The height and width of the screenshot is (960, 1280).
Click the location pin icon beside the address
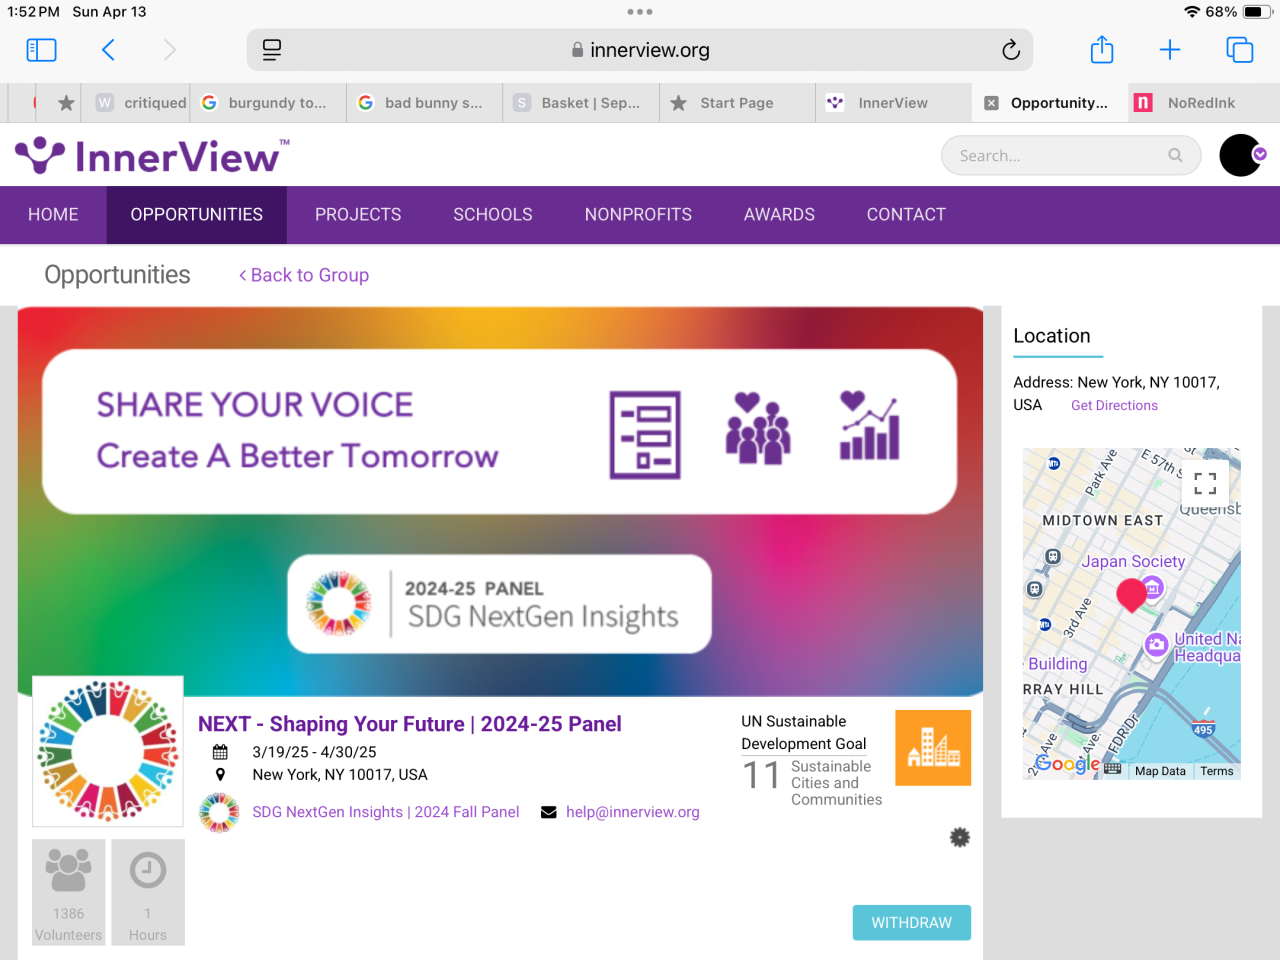220,774
